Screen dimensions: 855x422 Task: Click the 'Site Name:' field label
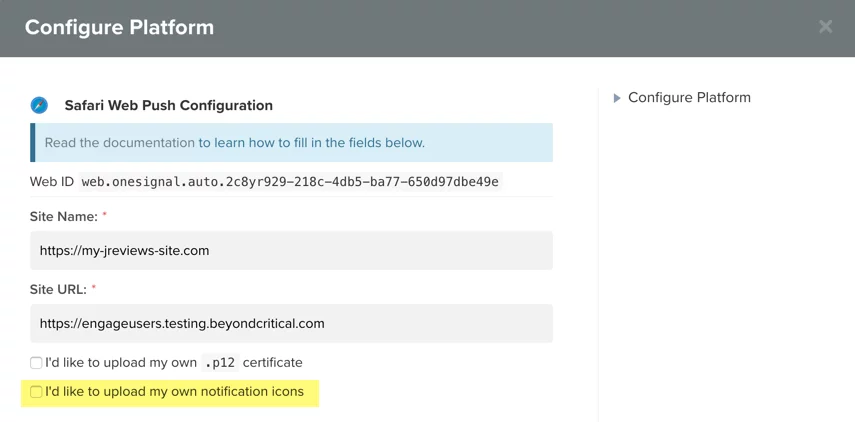63,216
